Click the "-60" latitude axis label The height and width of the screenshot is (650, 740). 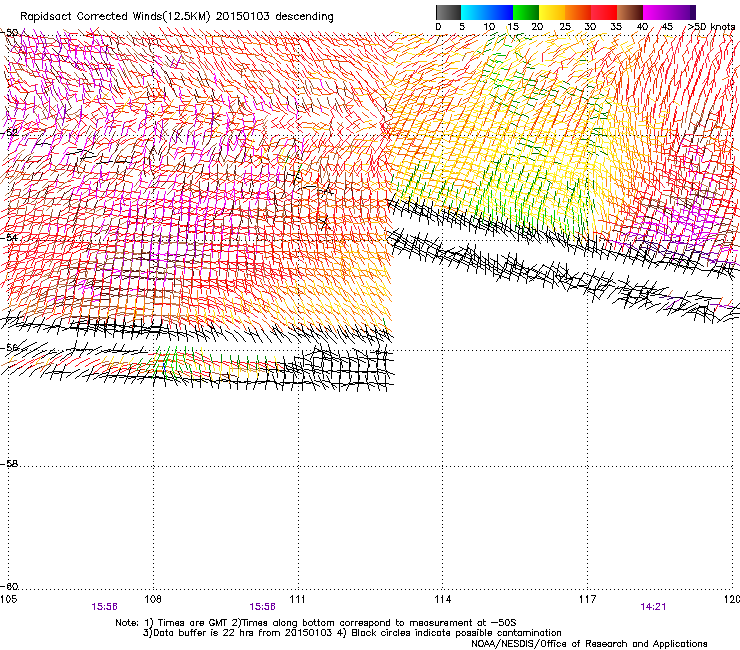[x=9, y=586]
